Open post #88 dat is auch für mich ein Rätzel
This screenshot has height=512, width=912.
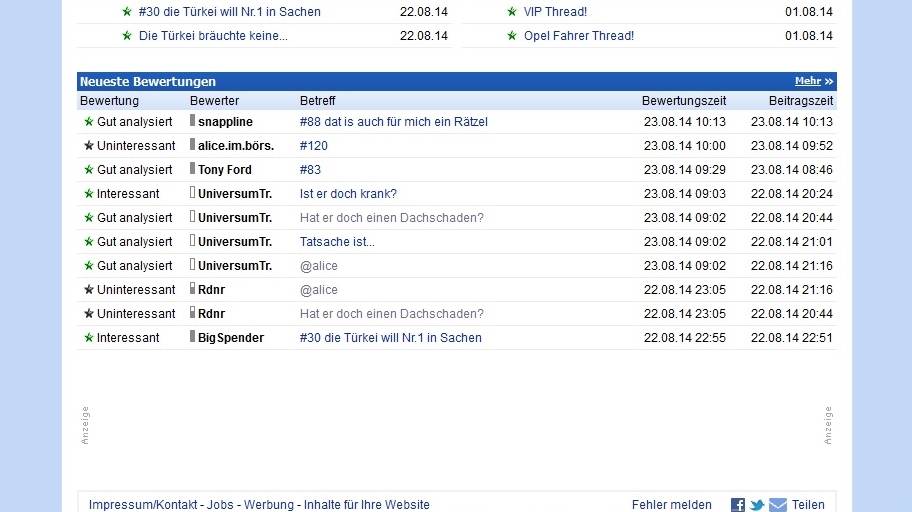pyautogui.click(x=394, y=122)
